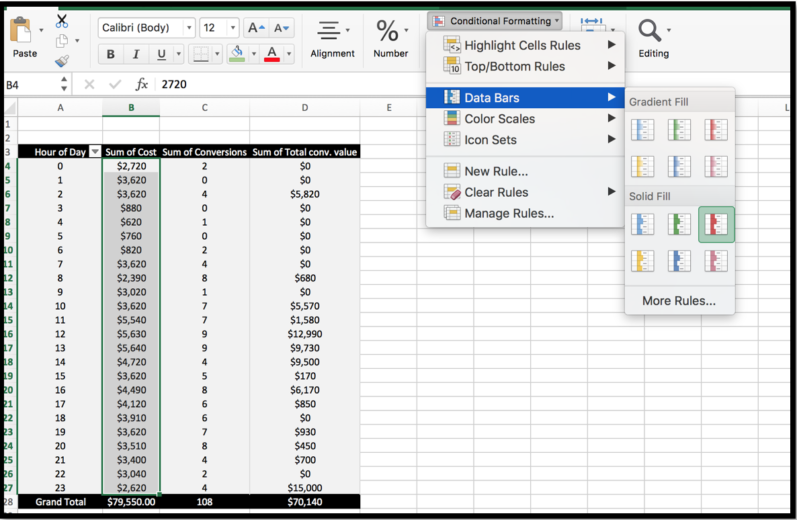Toggle bold formatting
This screenshot has width=797, height=520.
coord(110,54)
